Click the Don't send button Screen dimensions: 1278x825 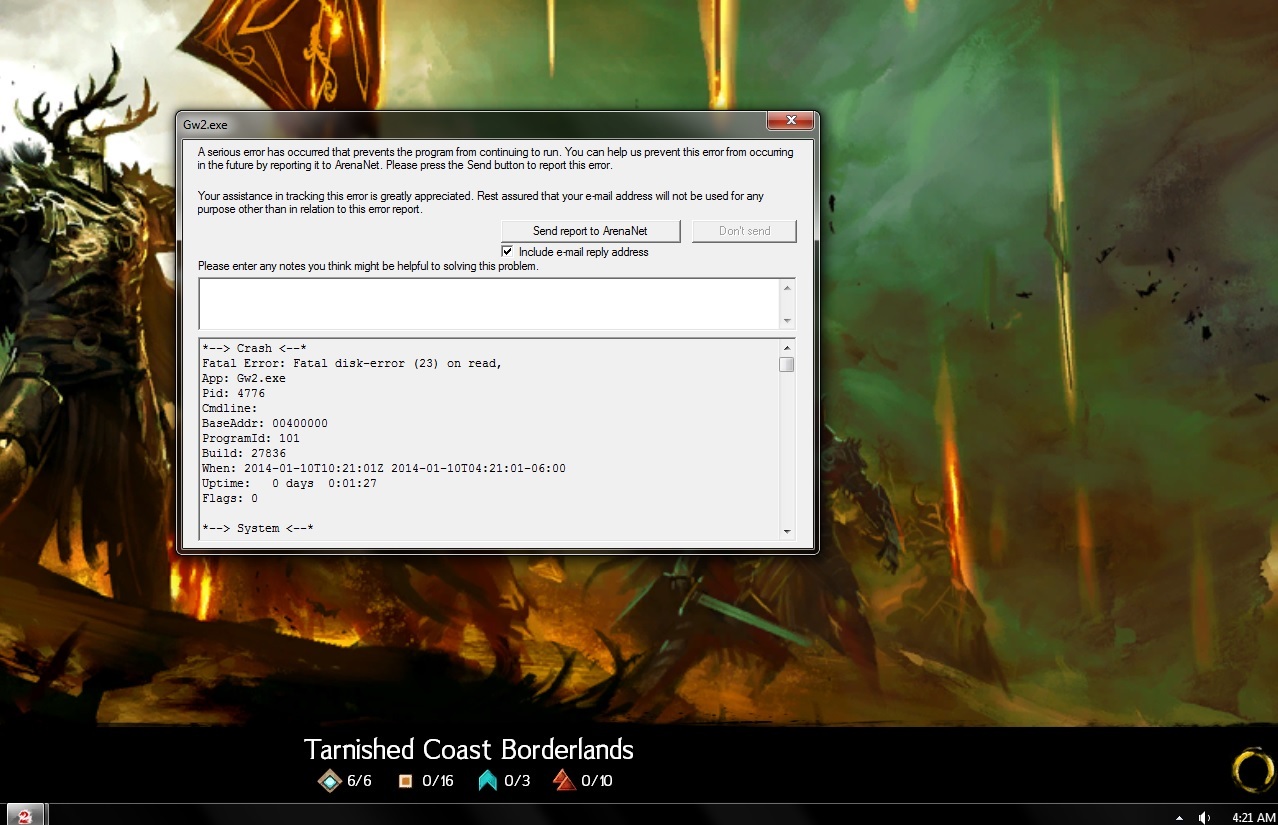pos(744,231)
